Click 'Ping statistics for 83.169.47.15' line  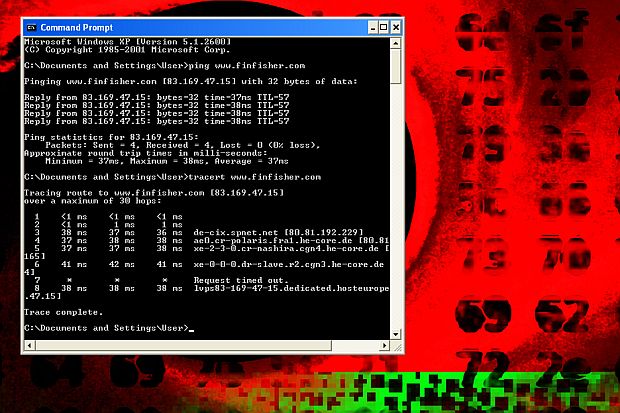point(111,137)
